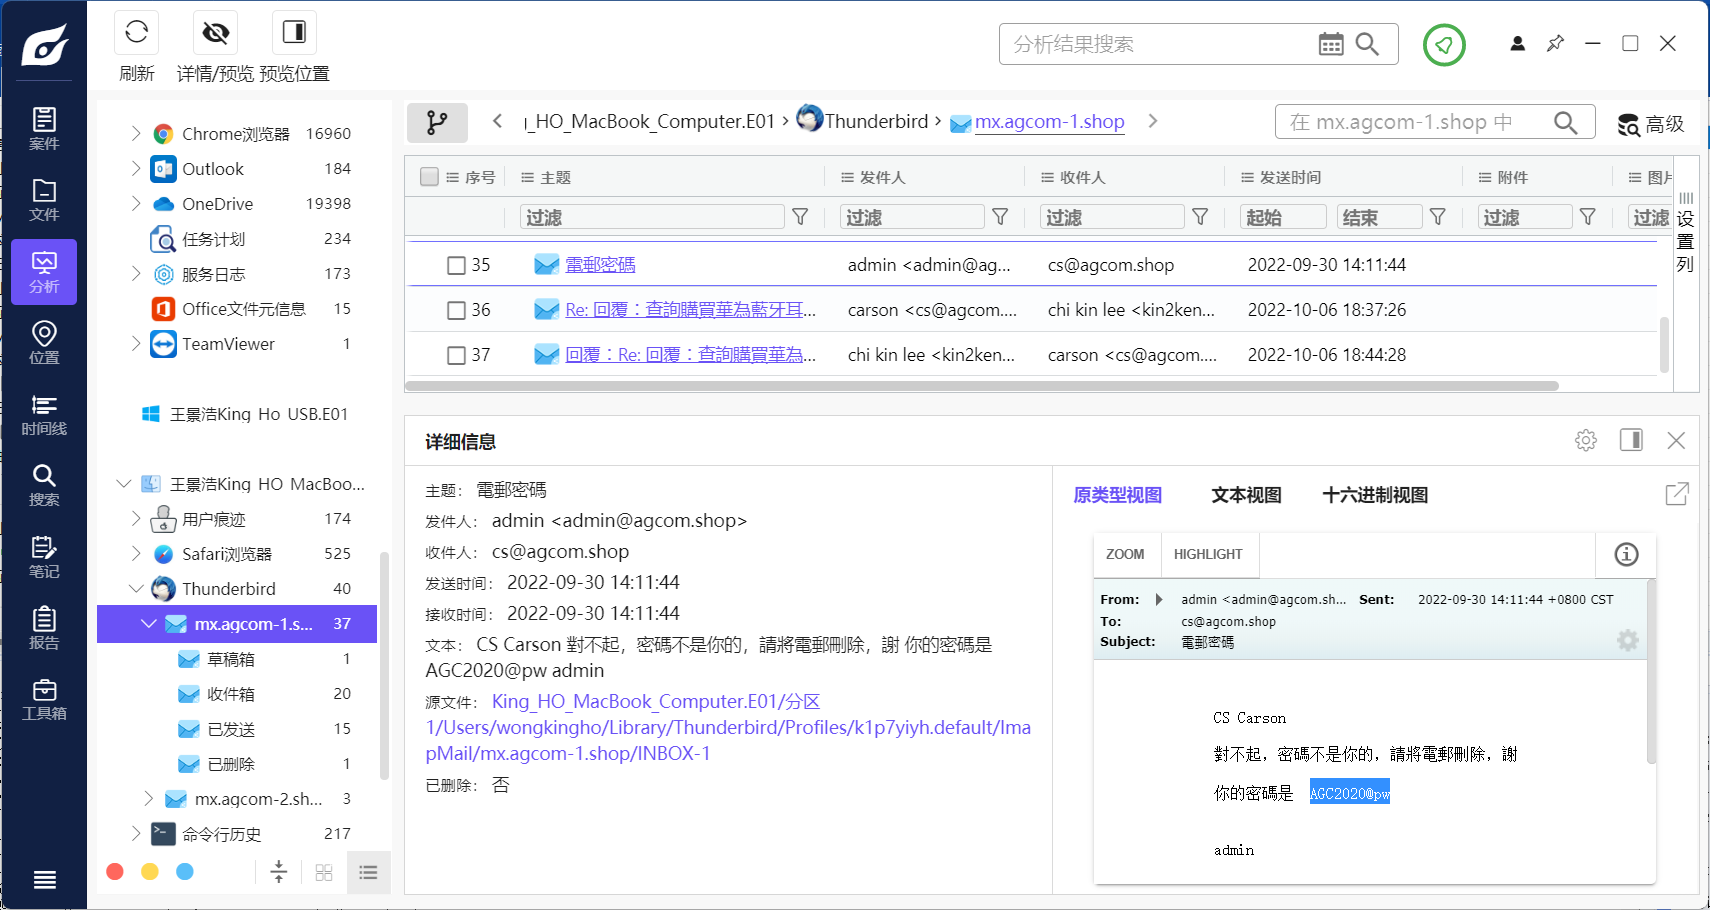Screen dimensions: 1710x910
Task: Click the yellow color dot filter
Action: [150, 872]
